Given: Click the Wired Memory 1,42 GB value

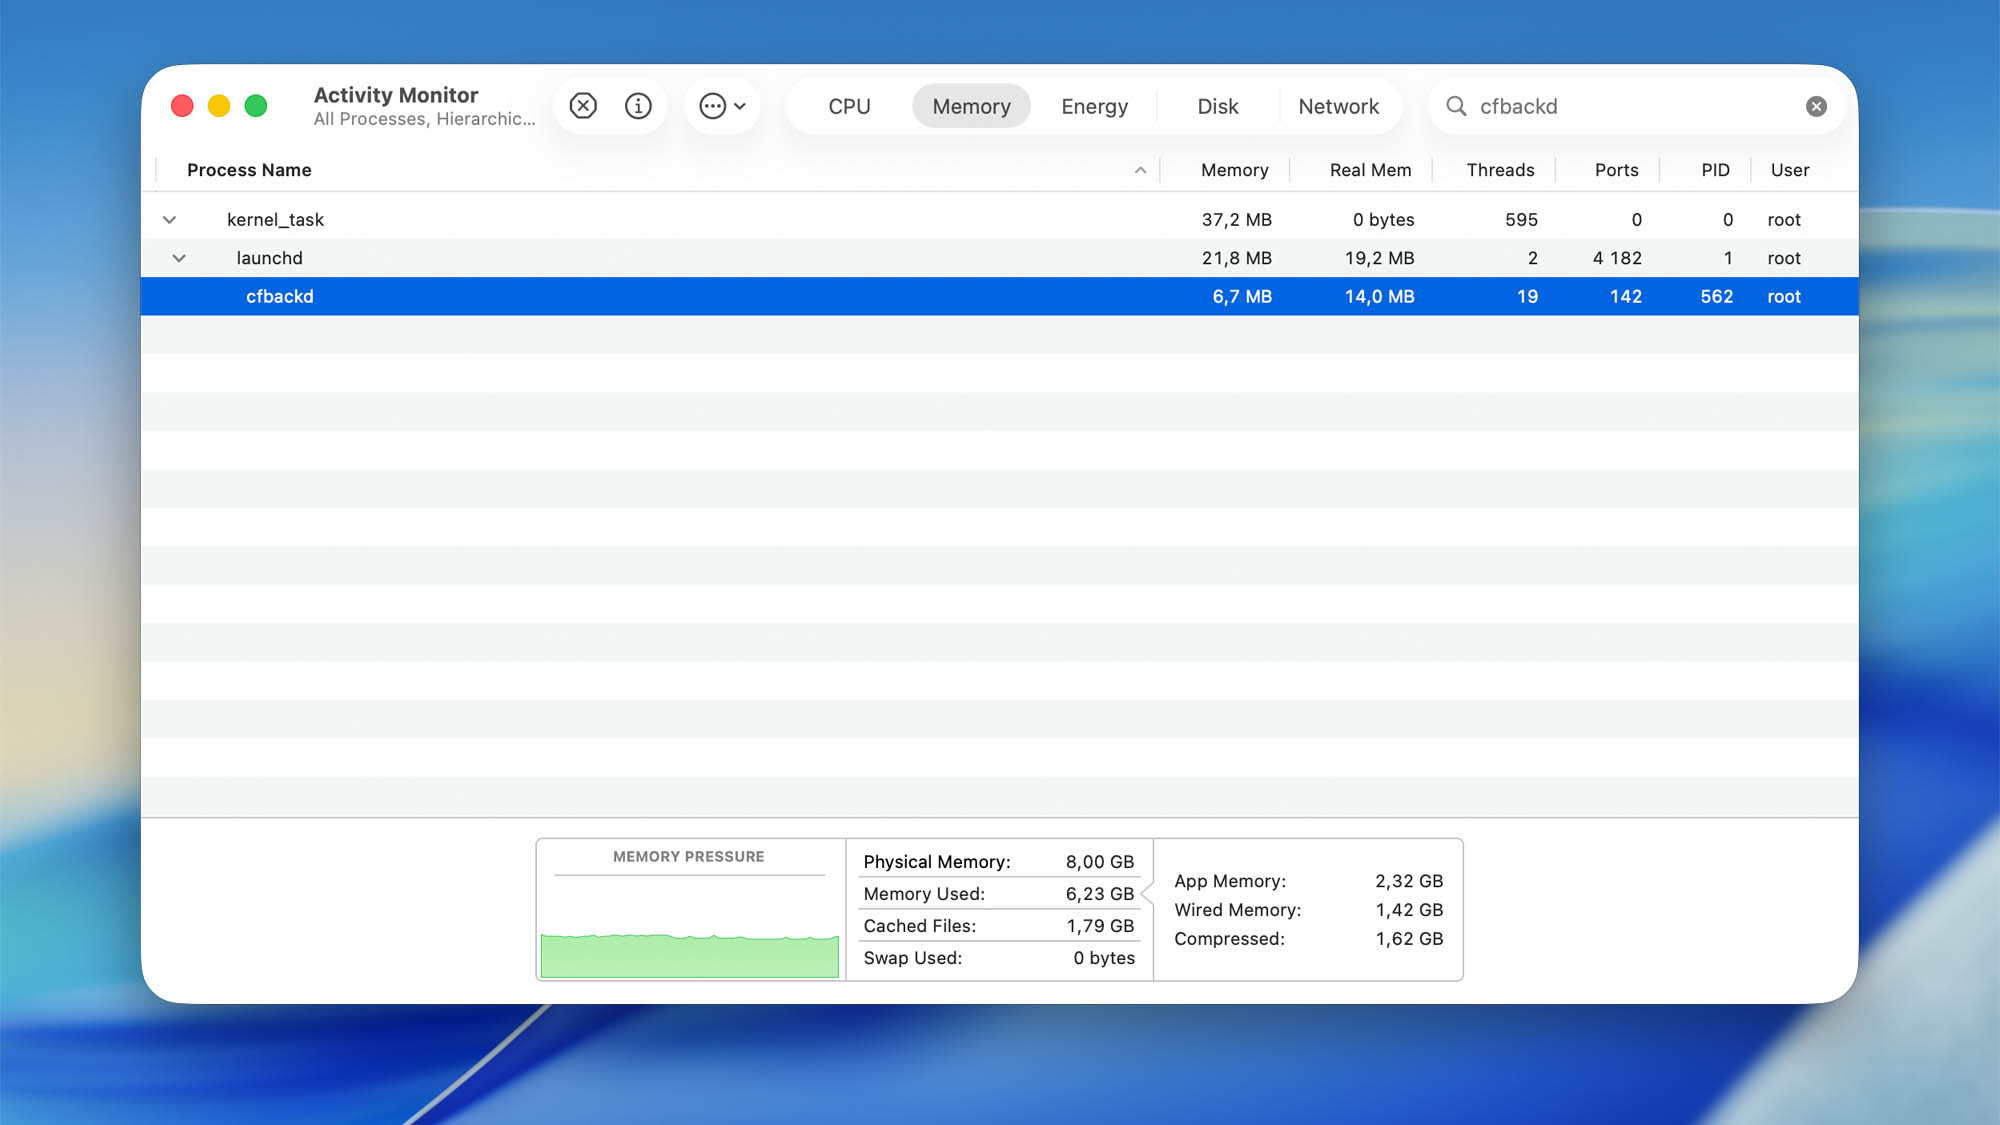Looking at the screenshot, I should point(1408,910).
